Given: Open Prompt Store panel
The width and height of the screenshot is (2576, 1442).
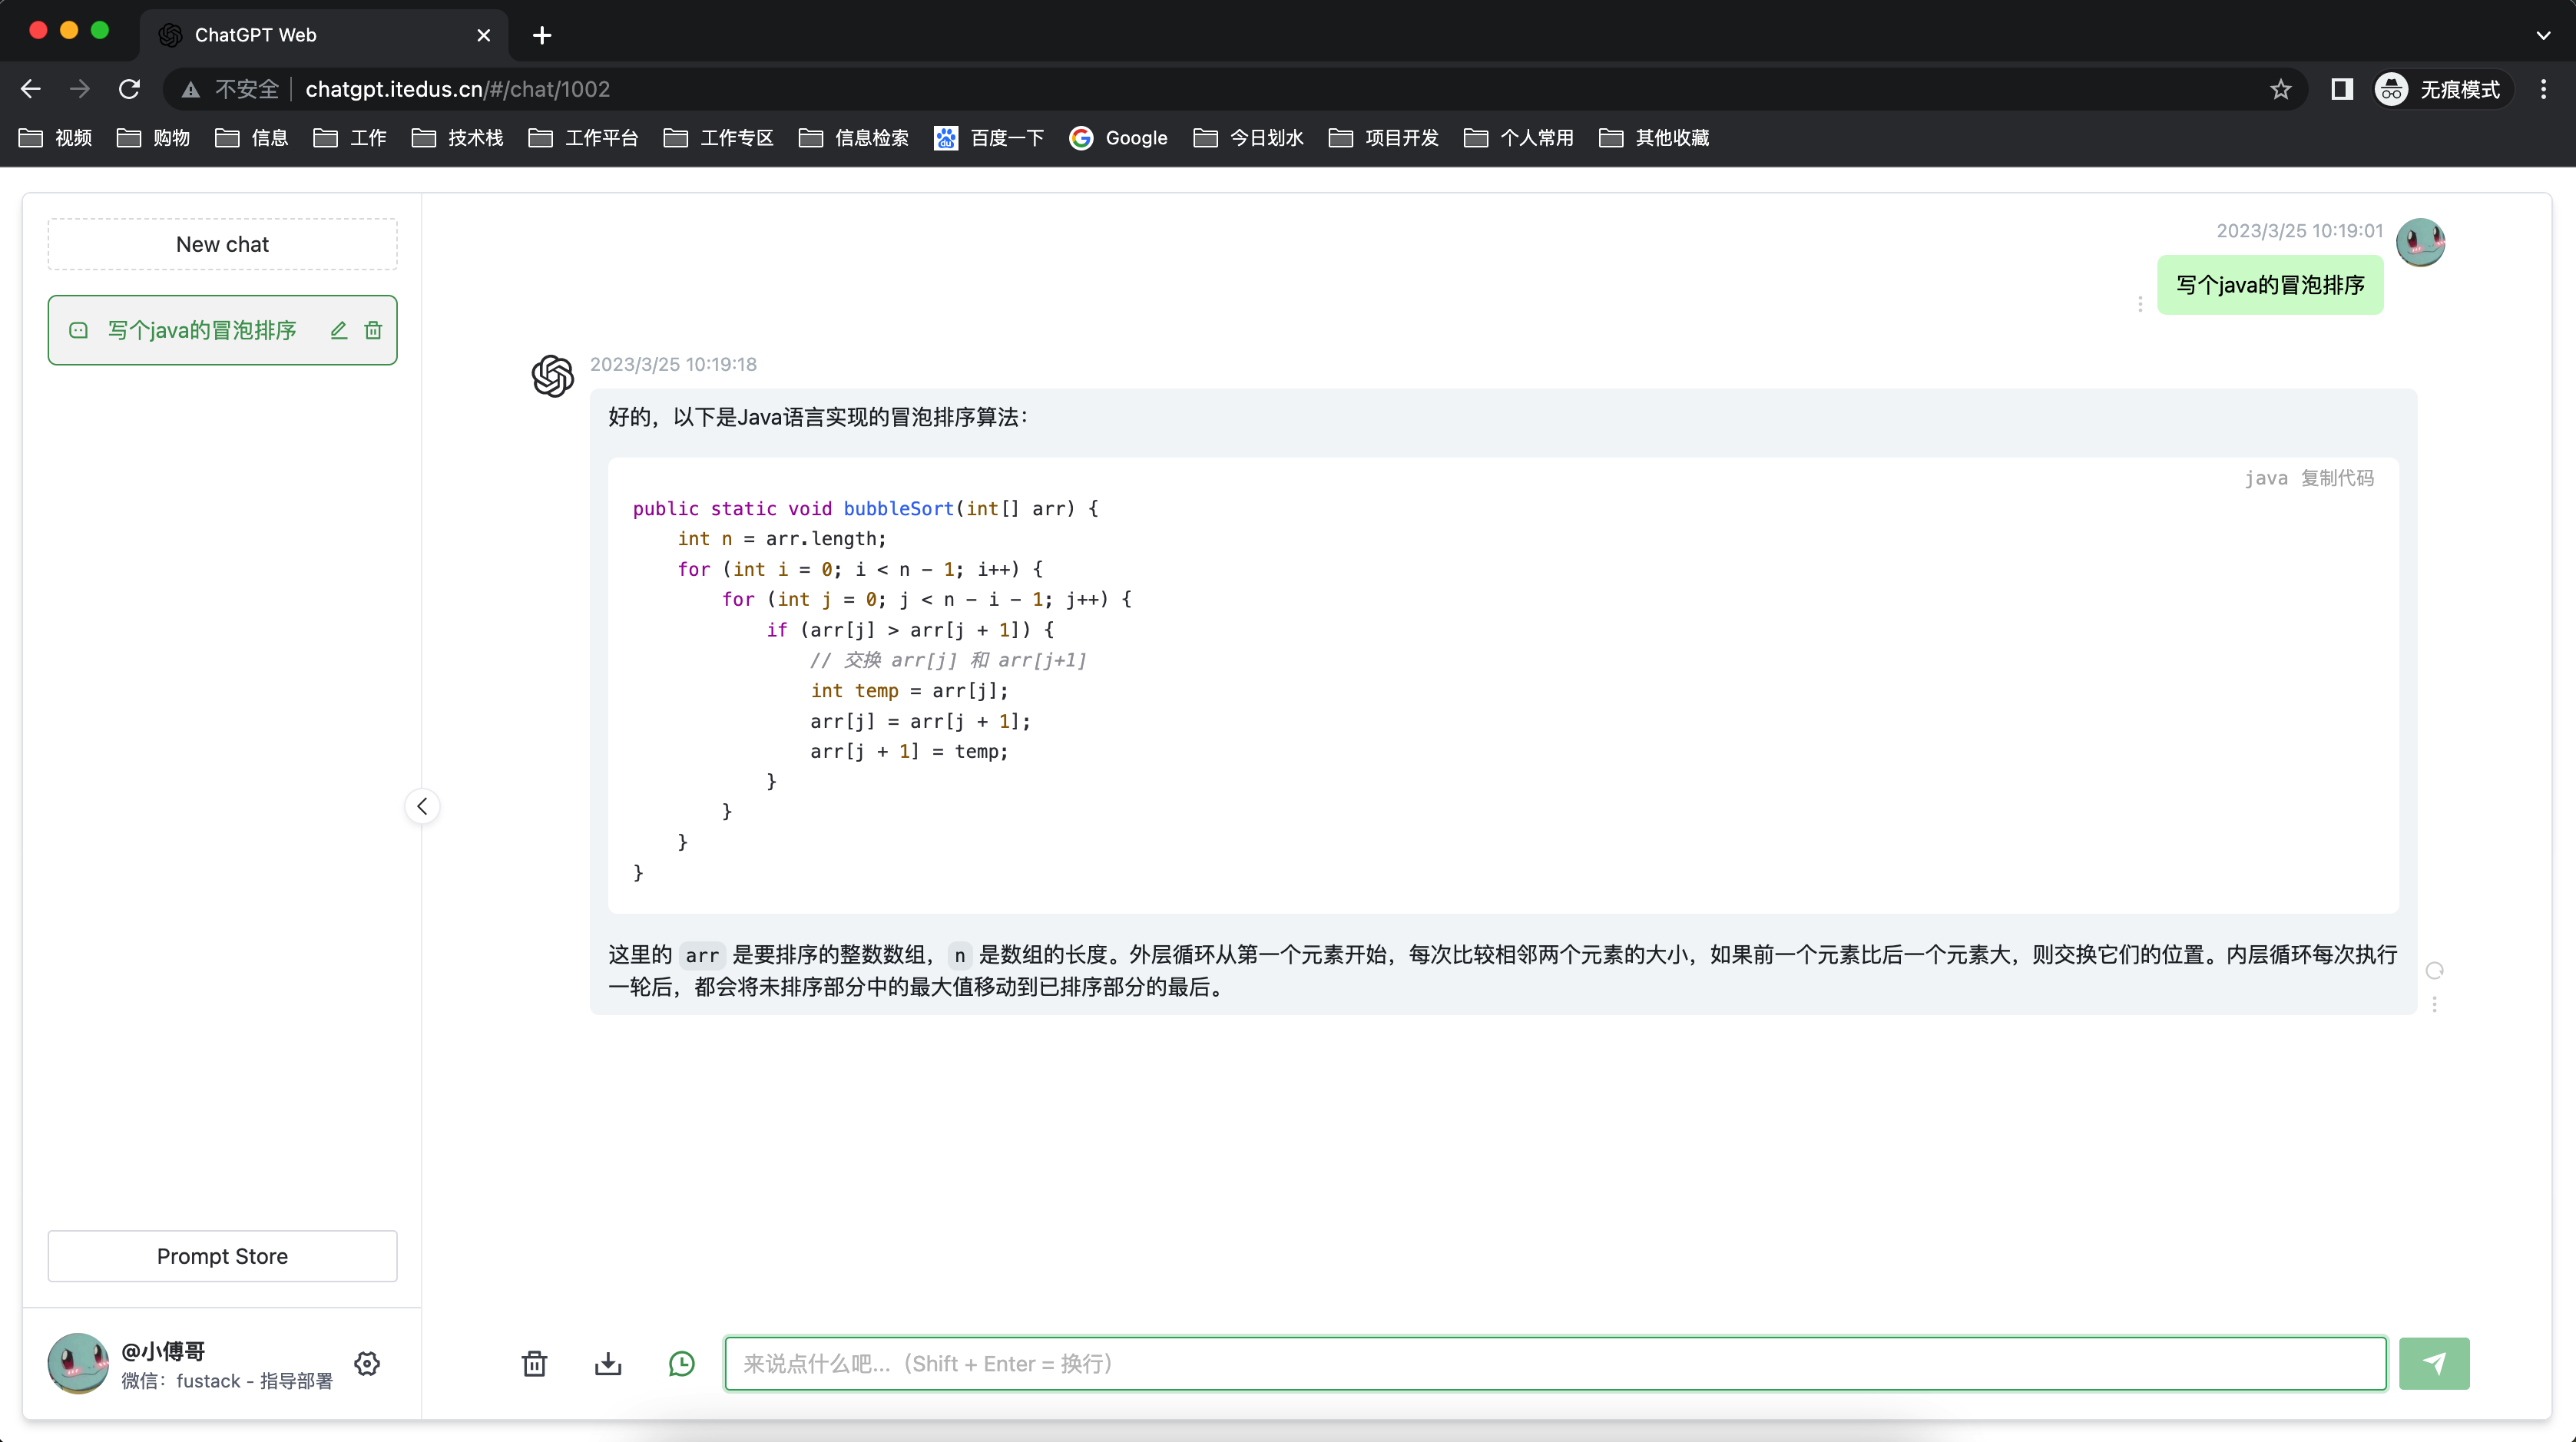Looking at the screenshot, I should click(221, 1256).
